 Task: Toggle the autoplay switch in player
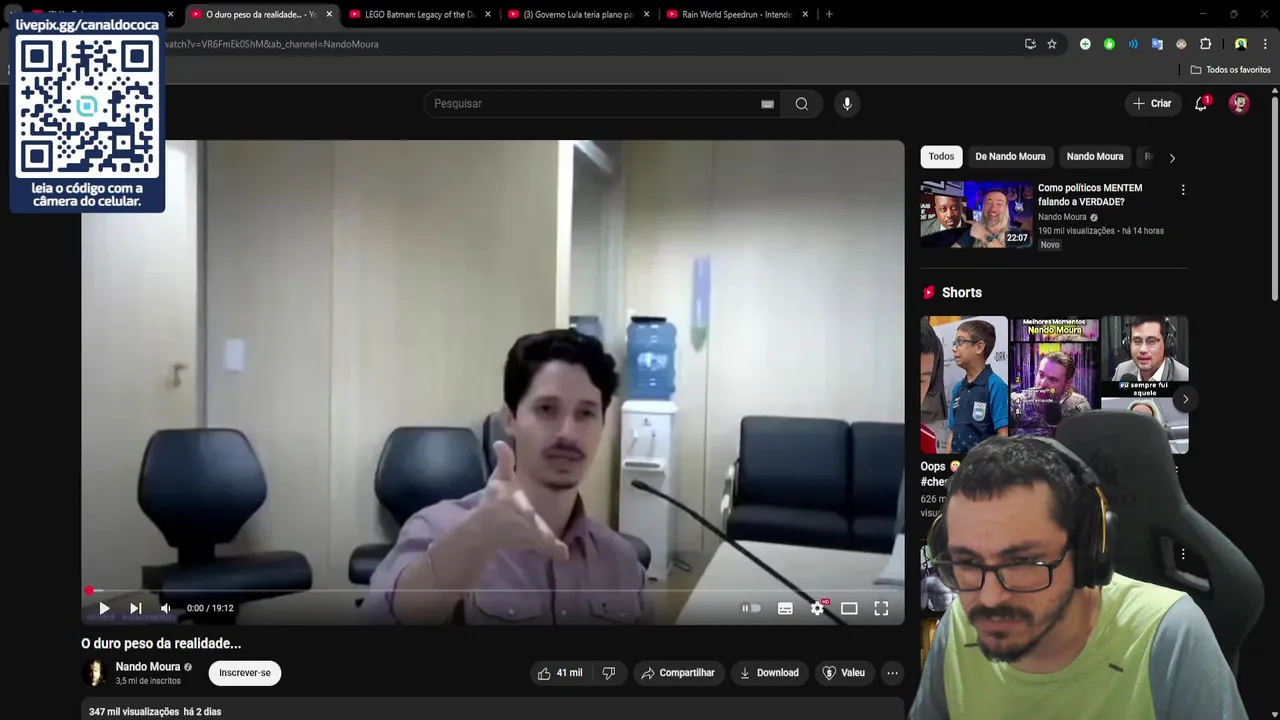(x=751, y=608)
